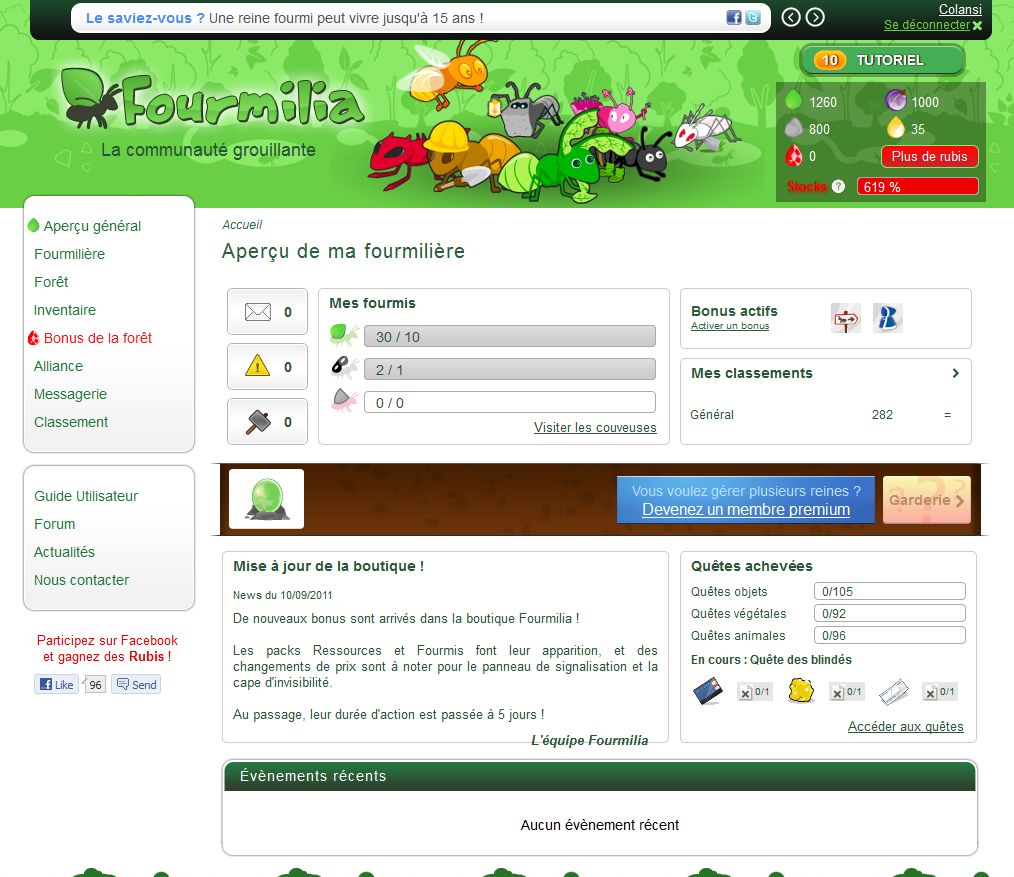The height and width of the screenshot is (877, 1014).
Task: Go to Classement page
Action: (71, 422)
